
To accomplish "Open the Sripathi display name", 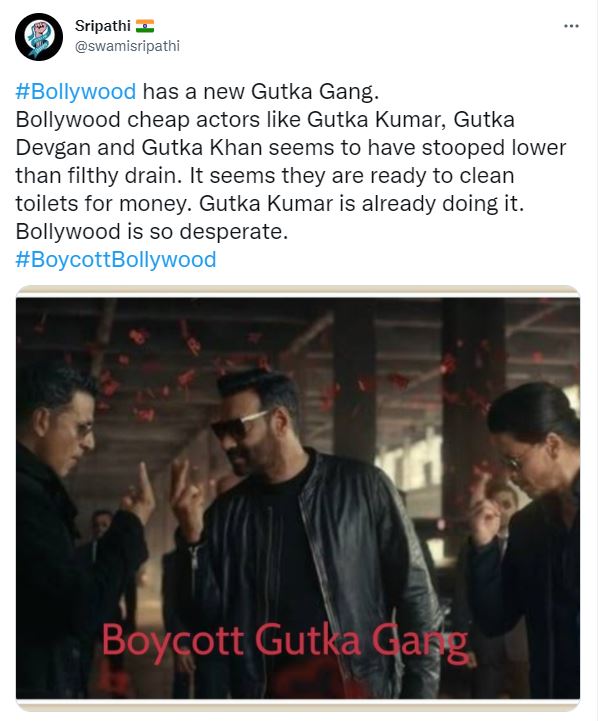I will point(103,26).
